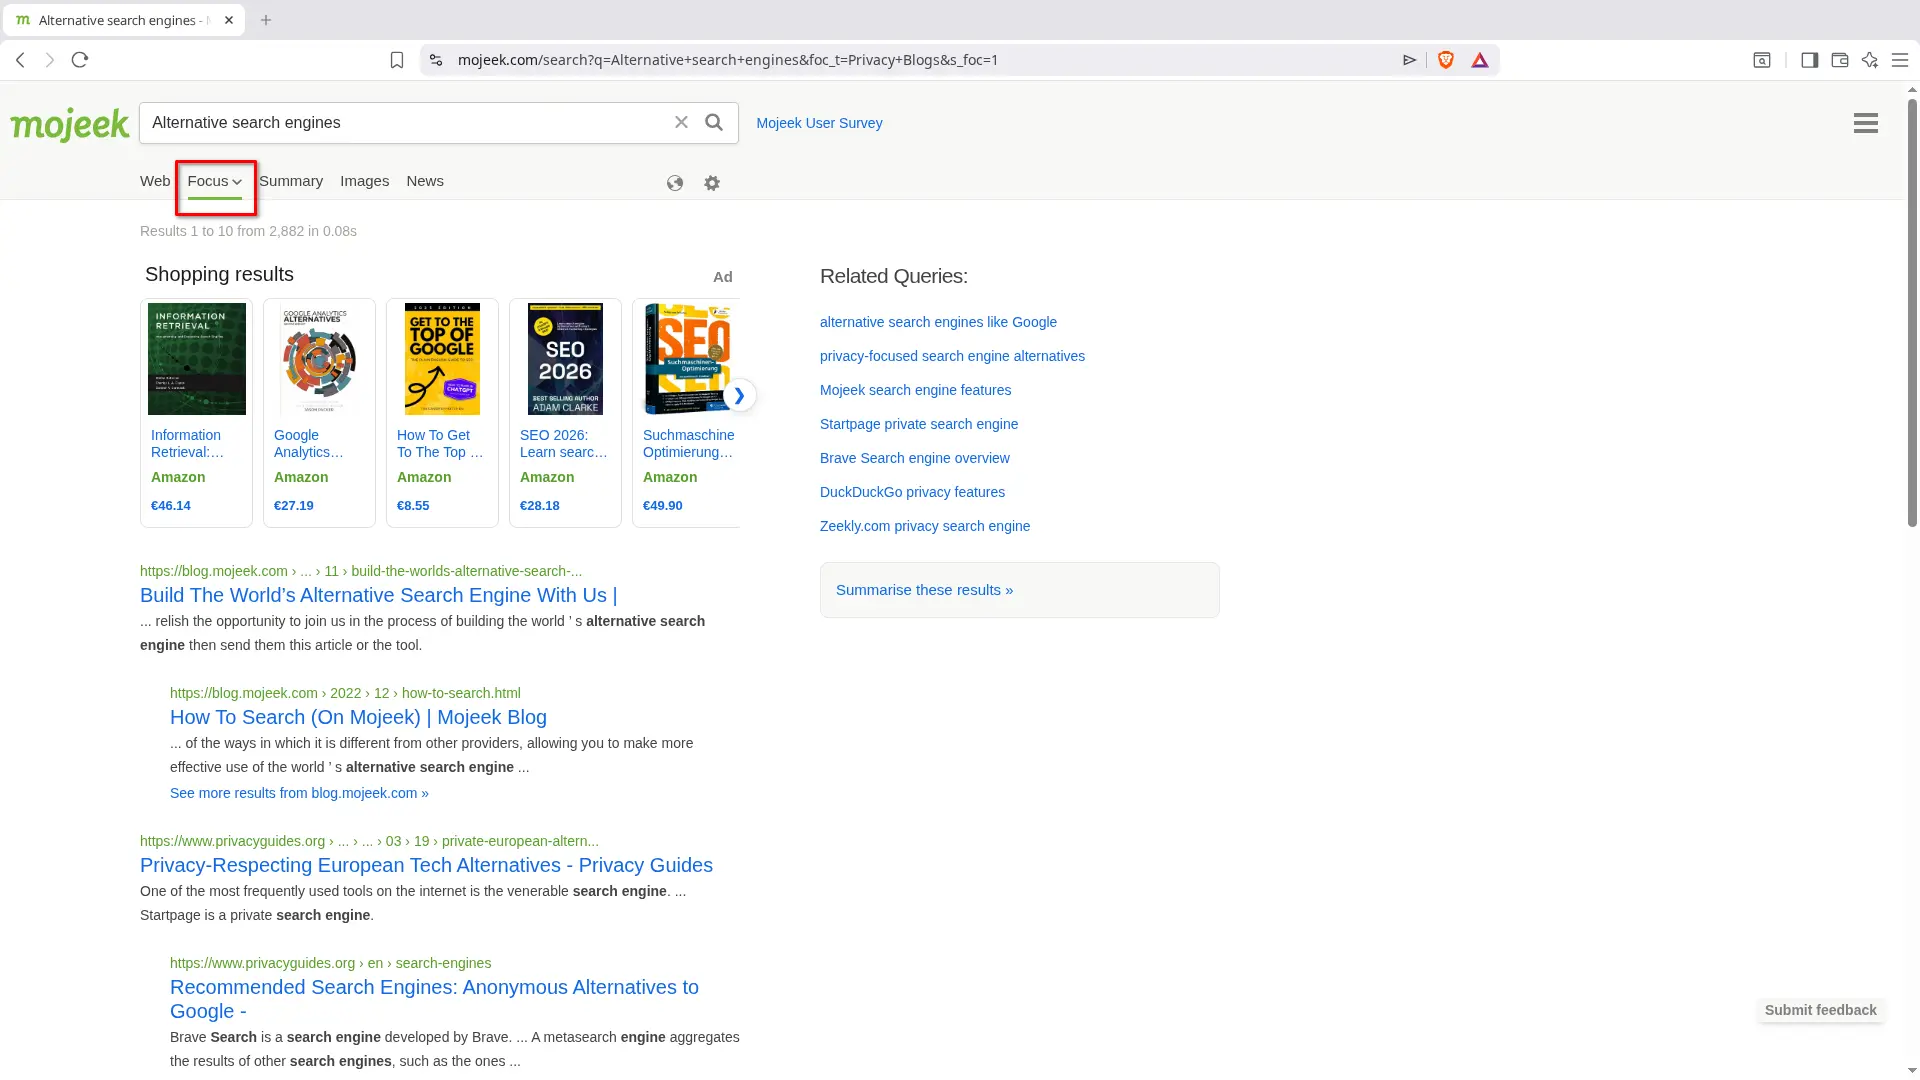Open the Mojeek User Survey link

coord(819,123)
